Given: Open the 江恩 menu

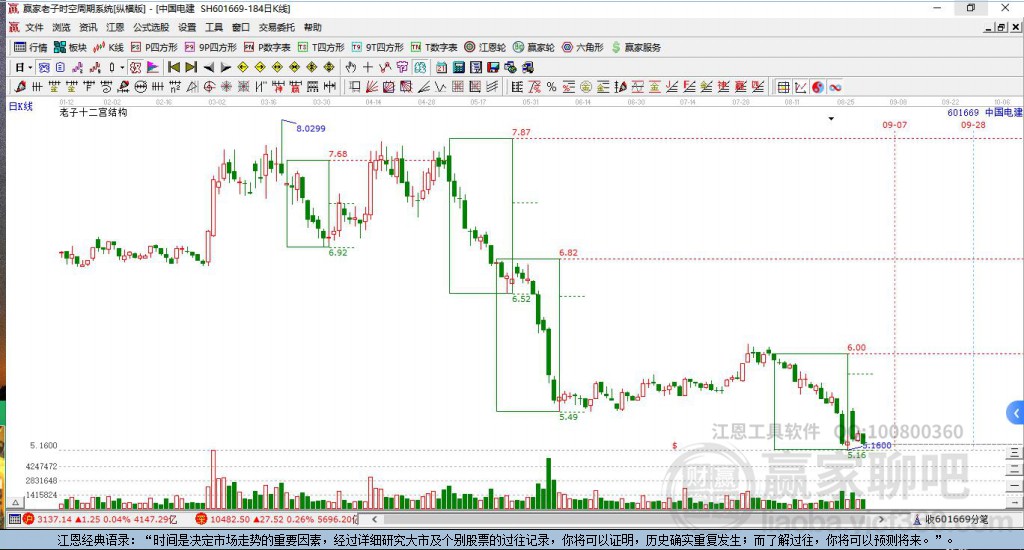Looking at the screenshot, I should pos(115,27).
